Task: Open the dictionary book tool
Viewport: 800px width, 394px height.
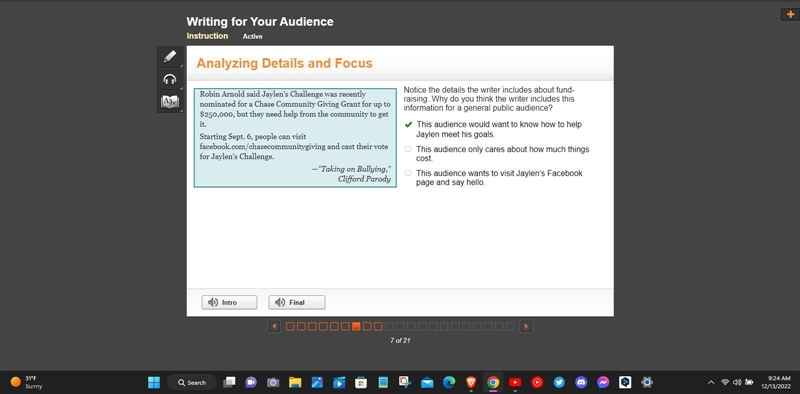Action: [x=169, y=102]
